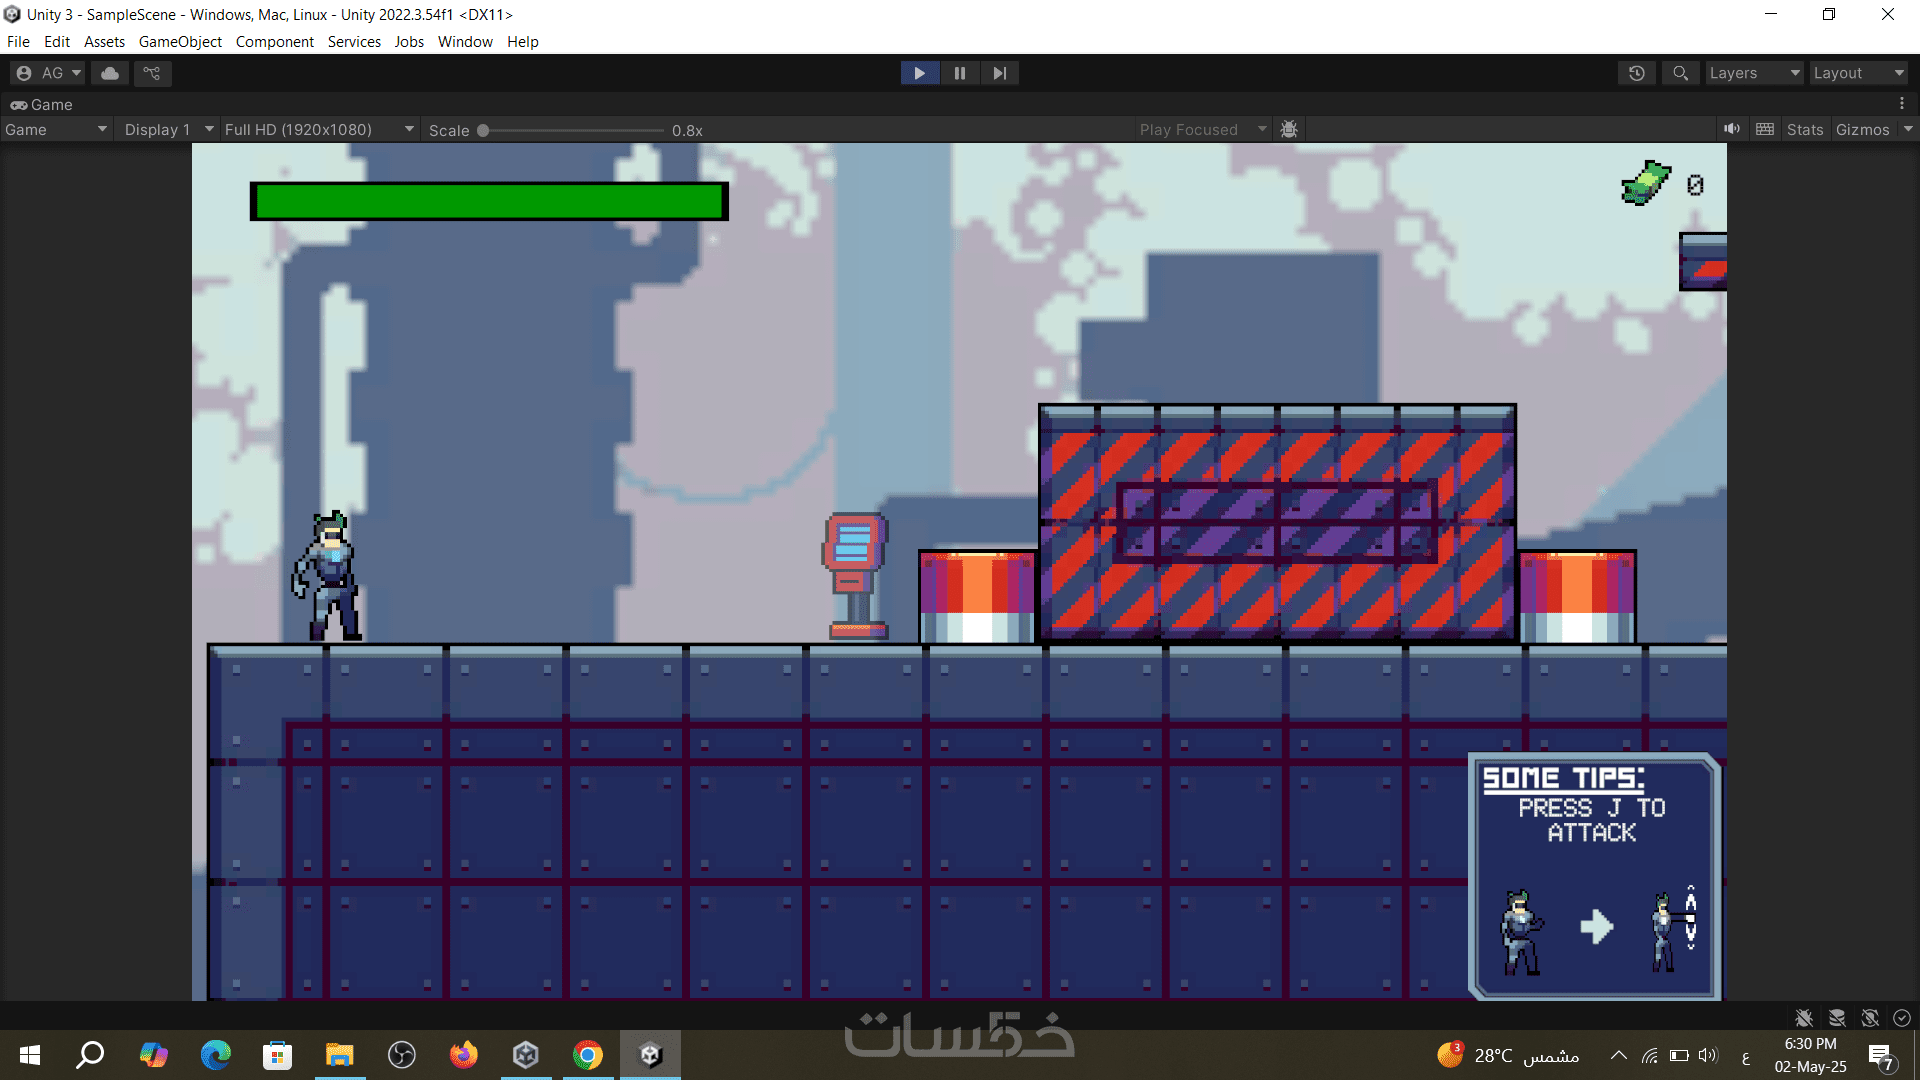
Task: Mute the game audio
Action: pos(1732,129)
